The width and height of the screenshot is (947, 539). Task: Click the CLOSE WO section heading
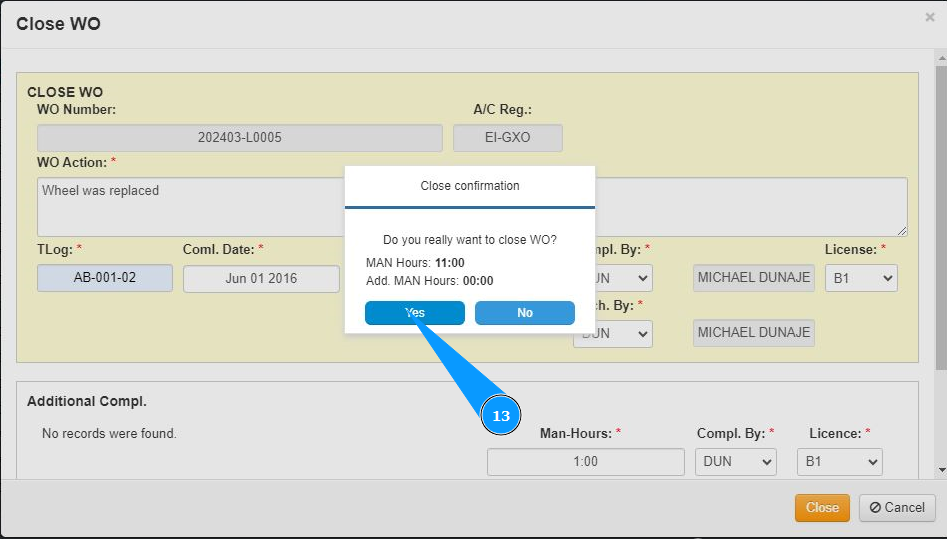click(x=65, y=92)
